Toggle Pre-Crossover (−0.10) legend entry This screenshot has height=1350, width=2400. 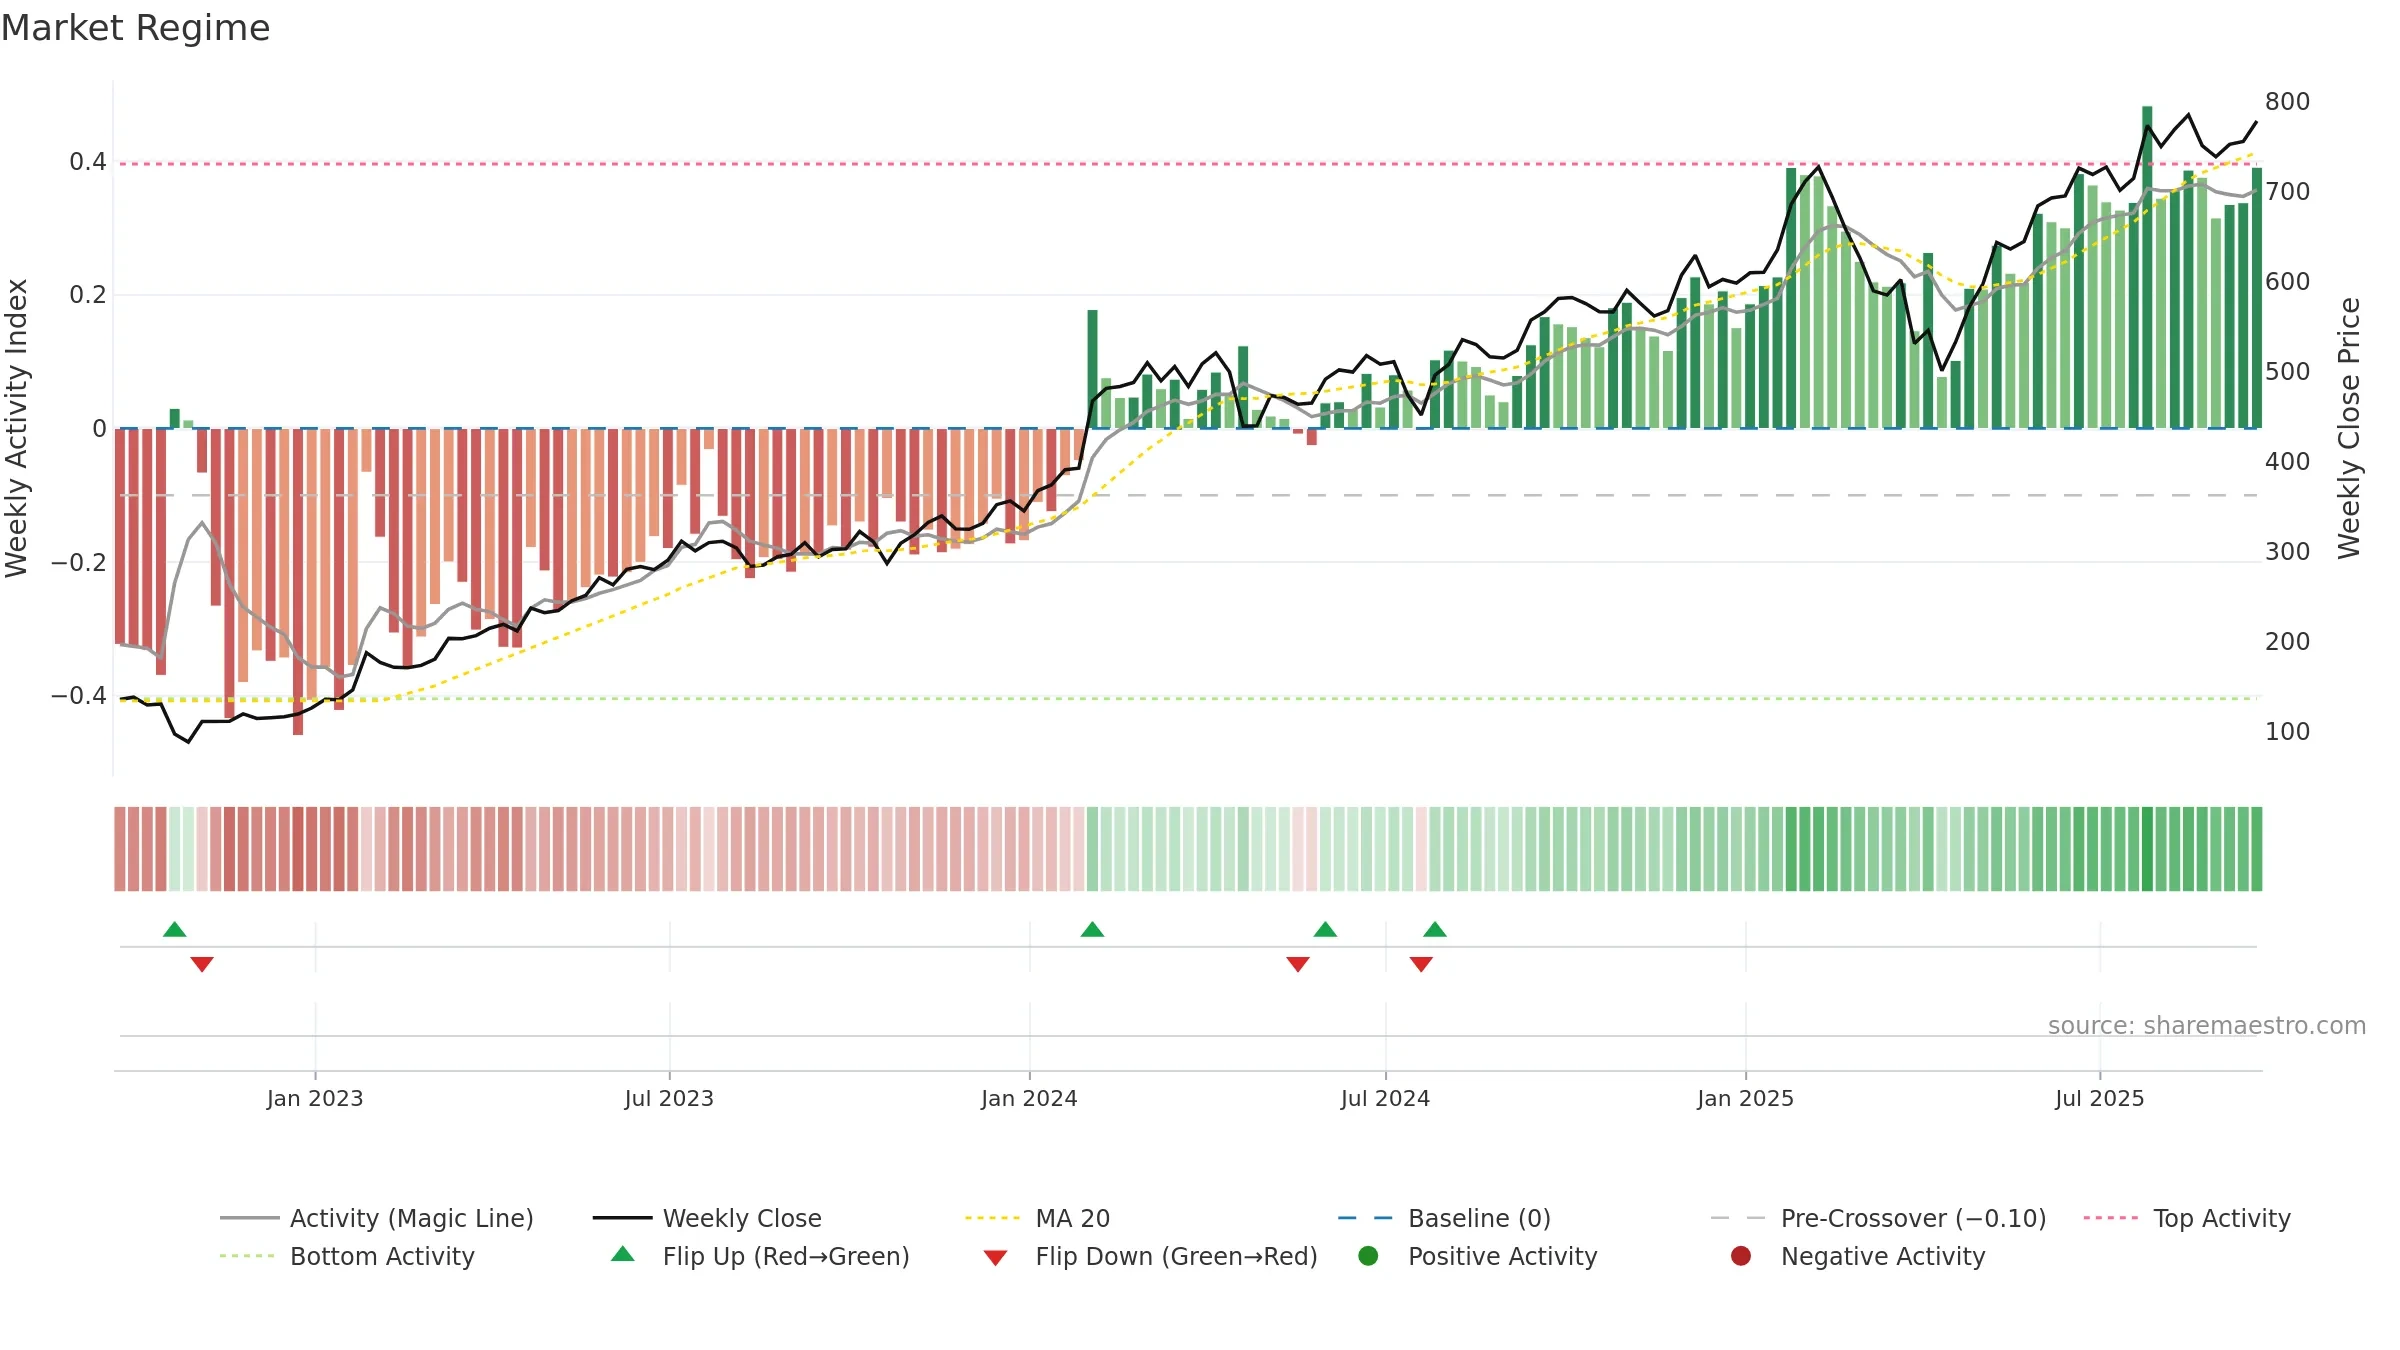[x=1878, y=1218]
